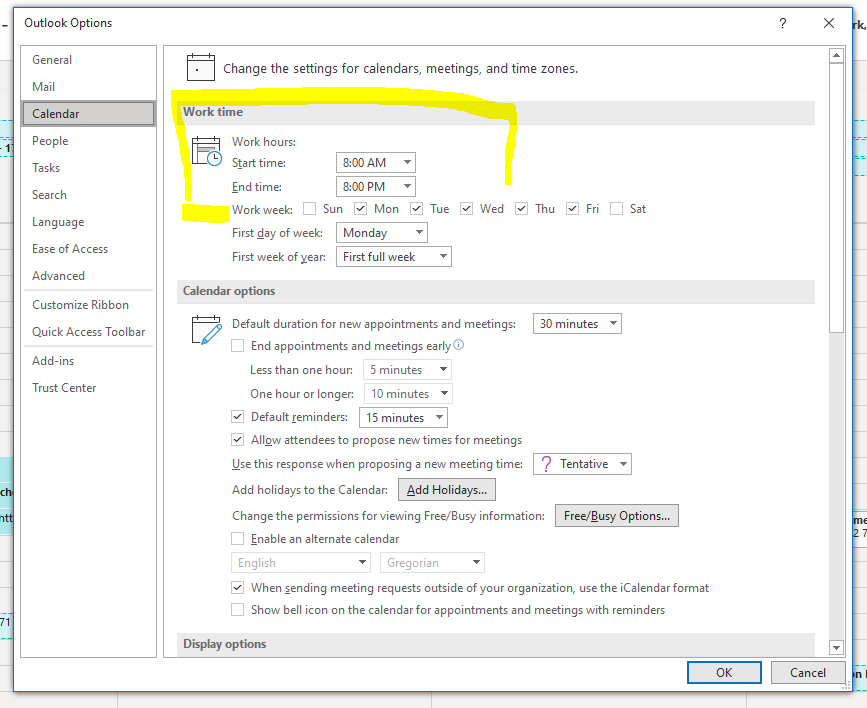
Task: Click the info icon after End appointments early
Action: click(x=458, y=345)
